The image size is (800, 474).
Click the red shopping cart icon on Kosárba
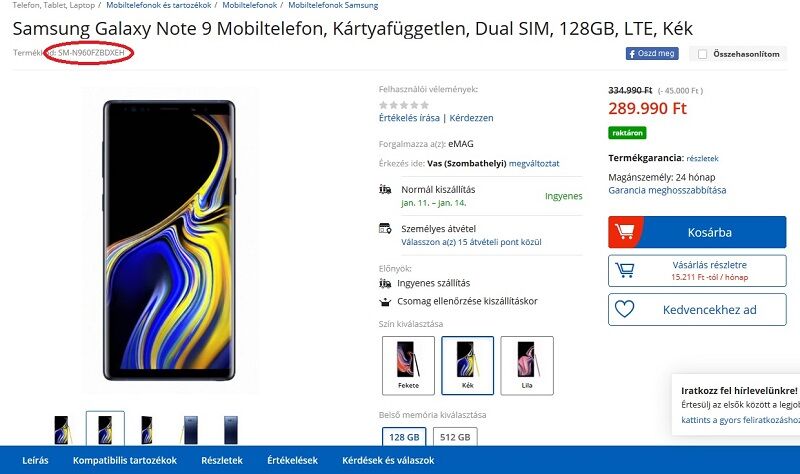tap(624, 232)
